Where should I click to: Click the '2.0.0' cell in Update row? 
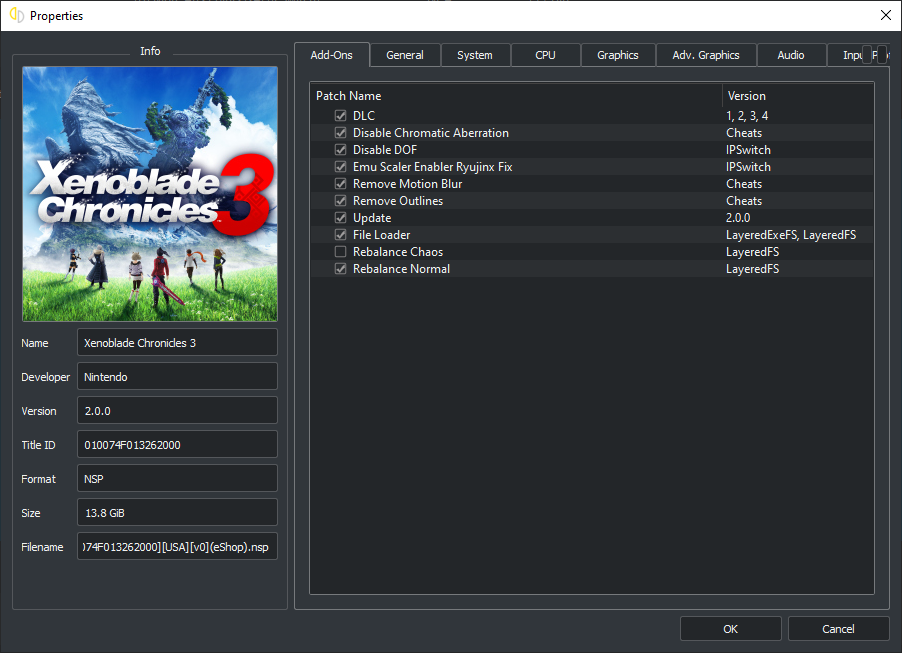pyautogui.click(x=738, y=217)
